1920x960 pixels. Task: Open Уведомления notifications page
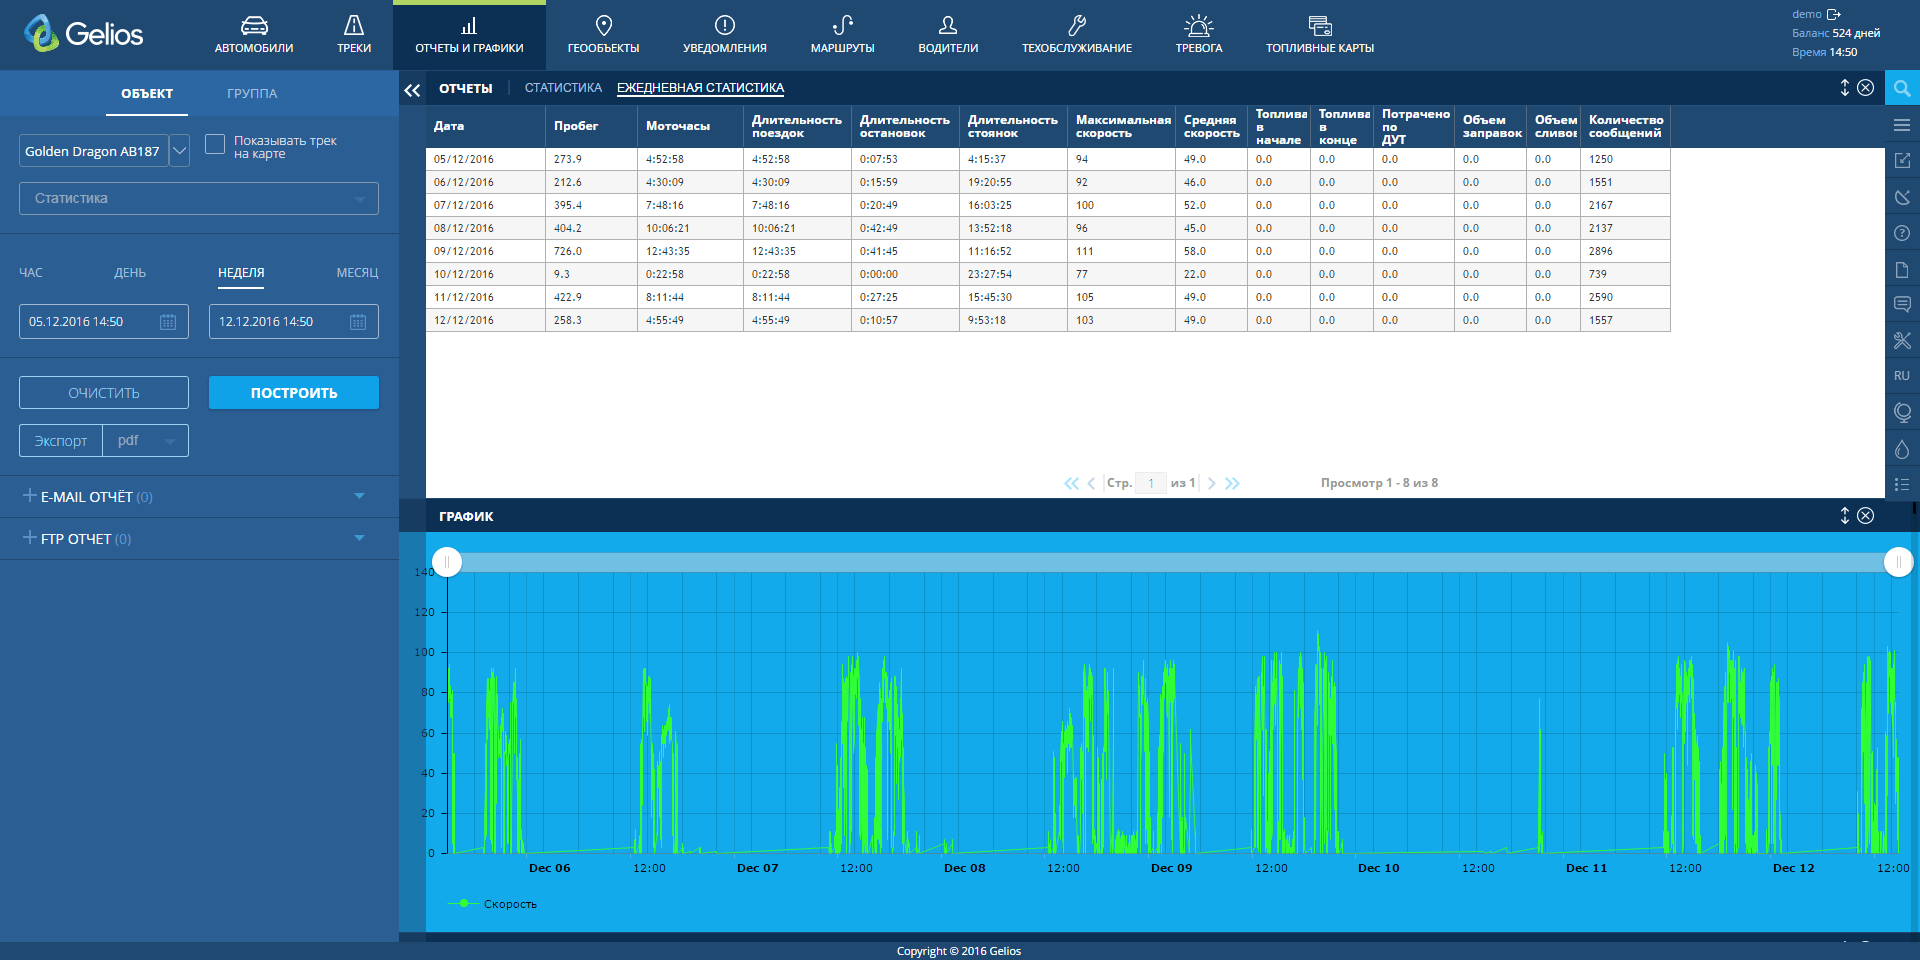tap(724, 34)
